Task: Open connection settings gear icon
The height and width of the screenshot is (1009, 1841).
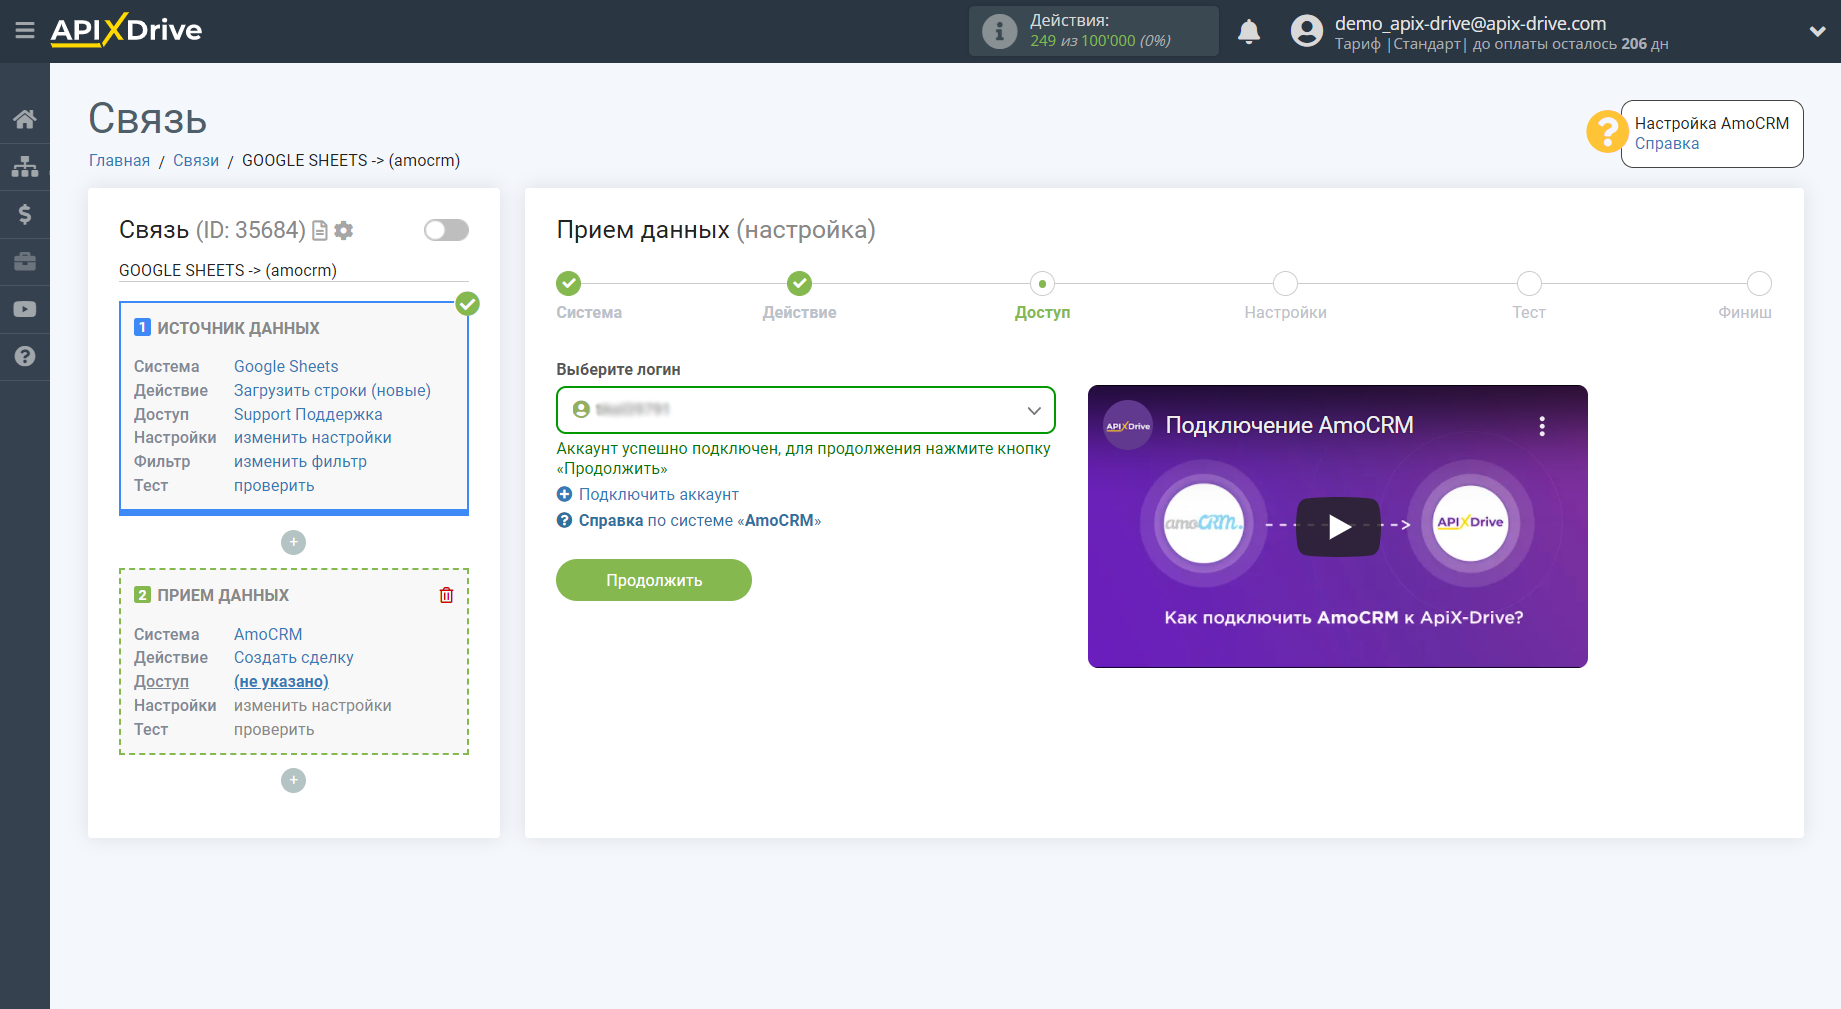Action: pyautogui.click(x=344, y=231)
